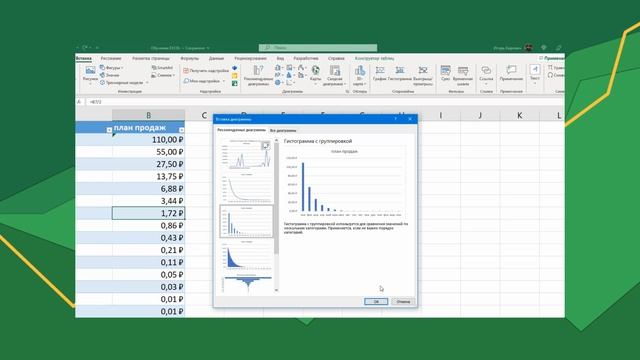Viewport: 640px width, 360px height.
Task: Click the green People Graph add-in icon
Action: pyautogui.click(x=235, y=83)
